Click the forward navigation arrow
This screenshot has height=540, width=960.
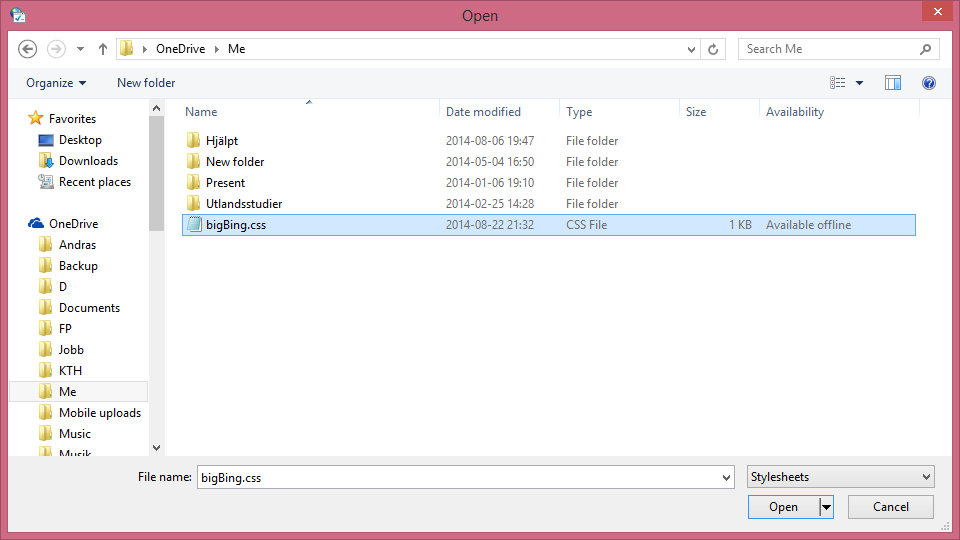pos(56,49)
